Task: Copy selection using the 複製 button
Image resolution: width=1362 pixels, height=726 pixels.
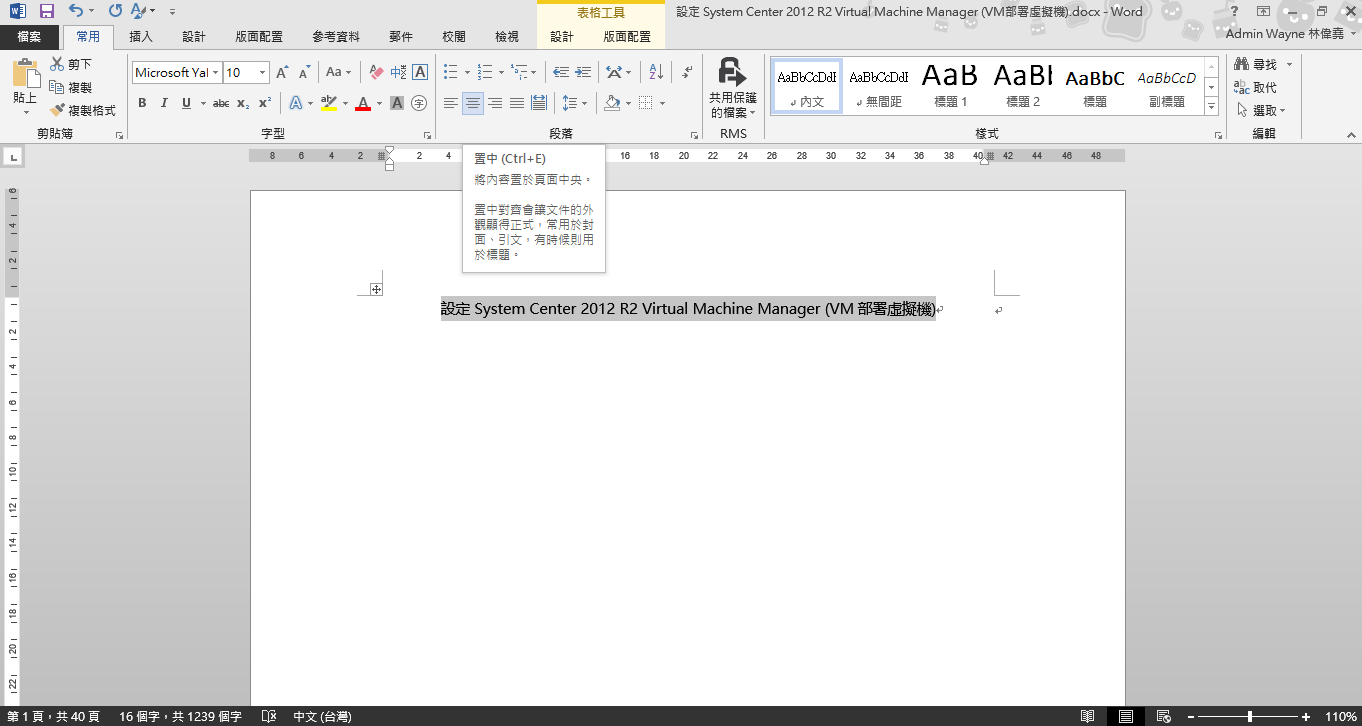Action: coord(70,87)
